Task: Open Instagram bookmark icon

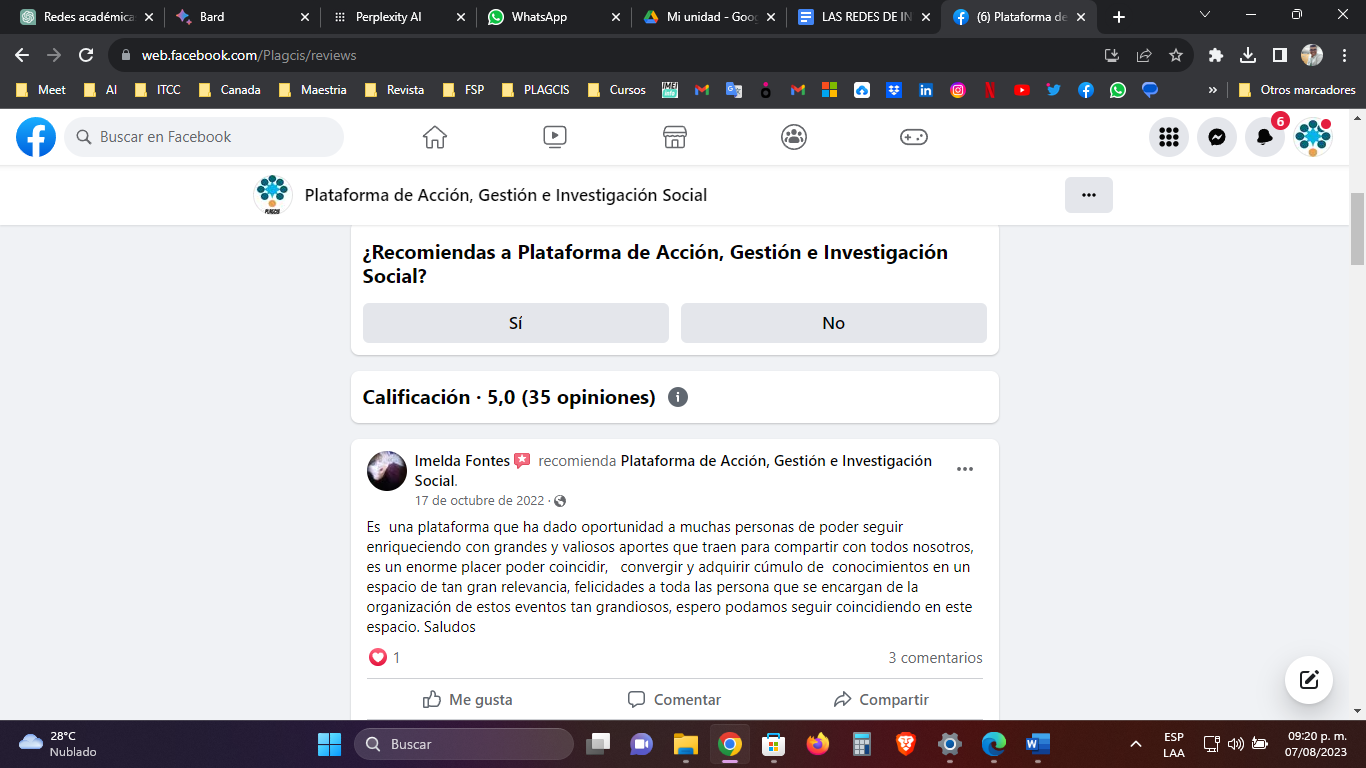Action: coord(958,90)
